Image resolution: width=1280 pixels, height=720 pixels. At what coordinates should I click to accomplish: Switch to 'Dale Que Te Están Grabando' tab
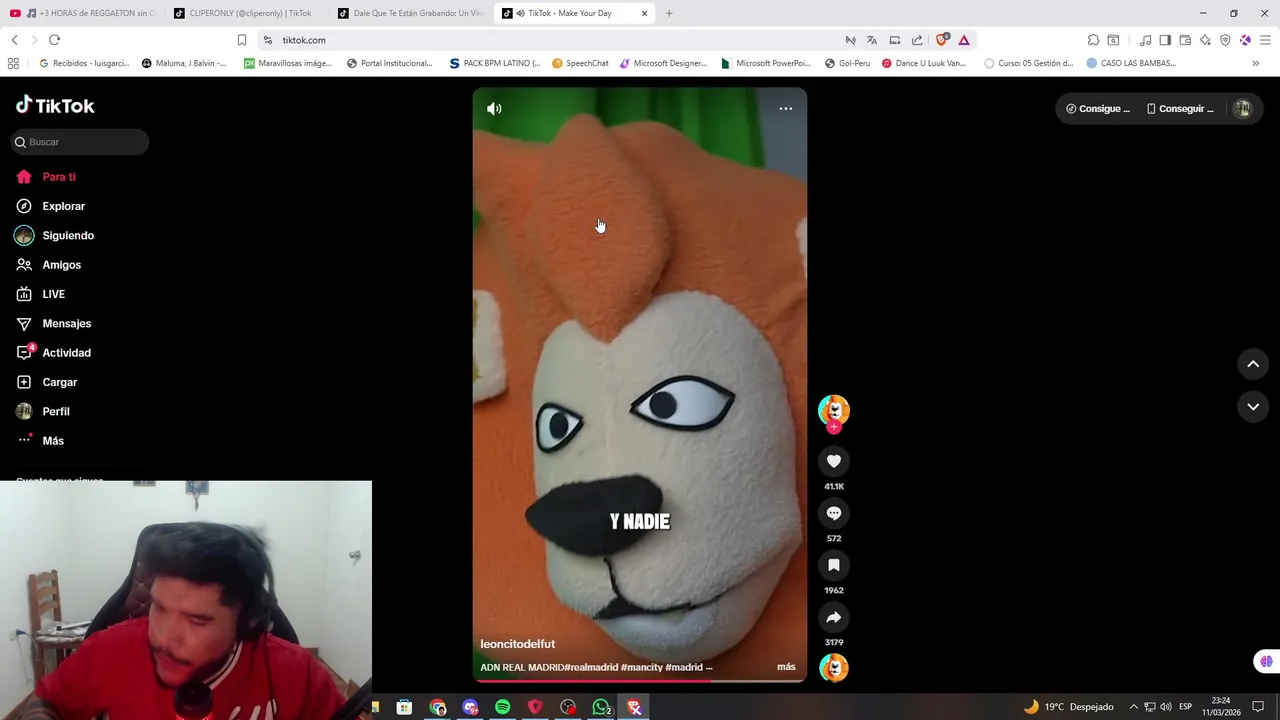pyautogui.click(x=411, y=13)
